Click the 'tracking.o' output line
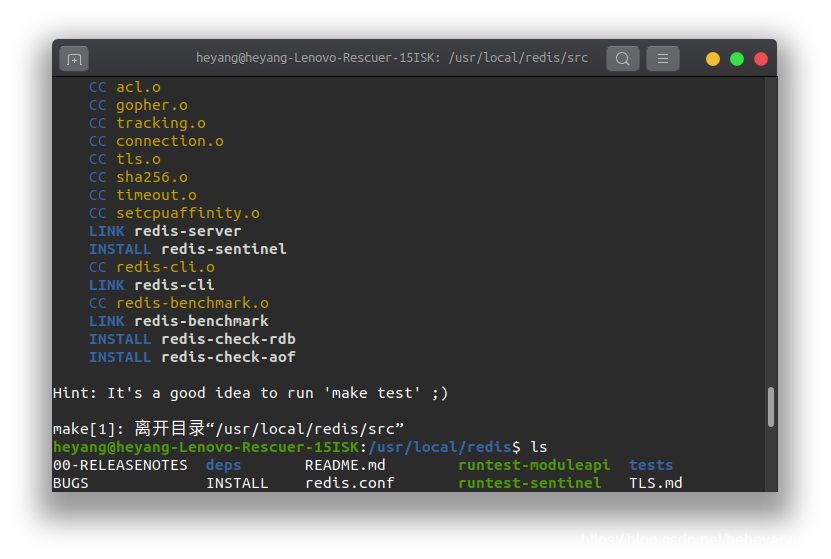The image size is (831, 559). 147,123
